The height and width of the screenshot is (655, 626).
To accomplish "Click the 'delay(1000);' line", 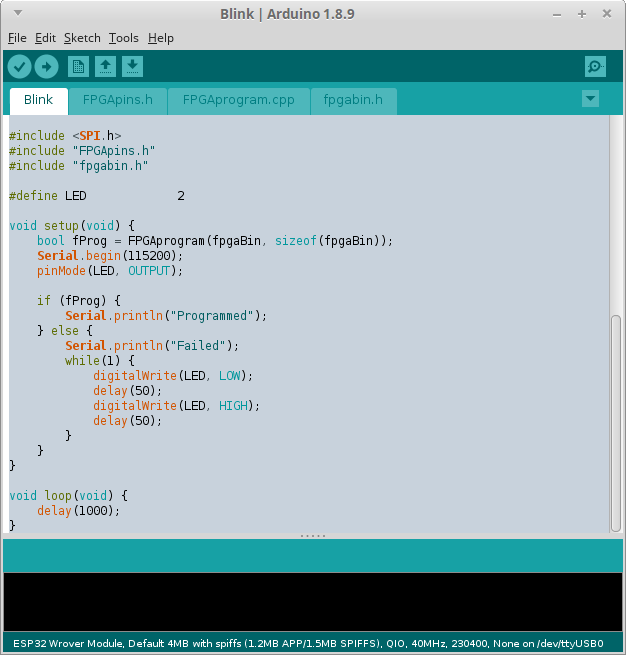I will [x=79, y=510].
